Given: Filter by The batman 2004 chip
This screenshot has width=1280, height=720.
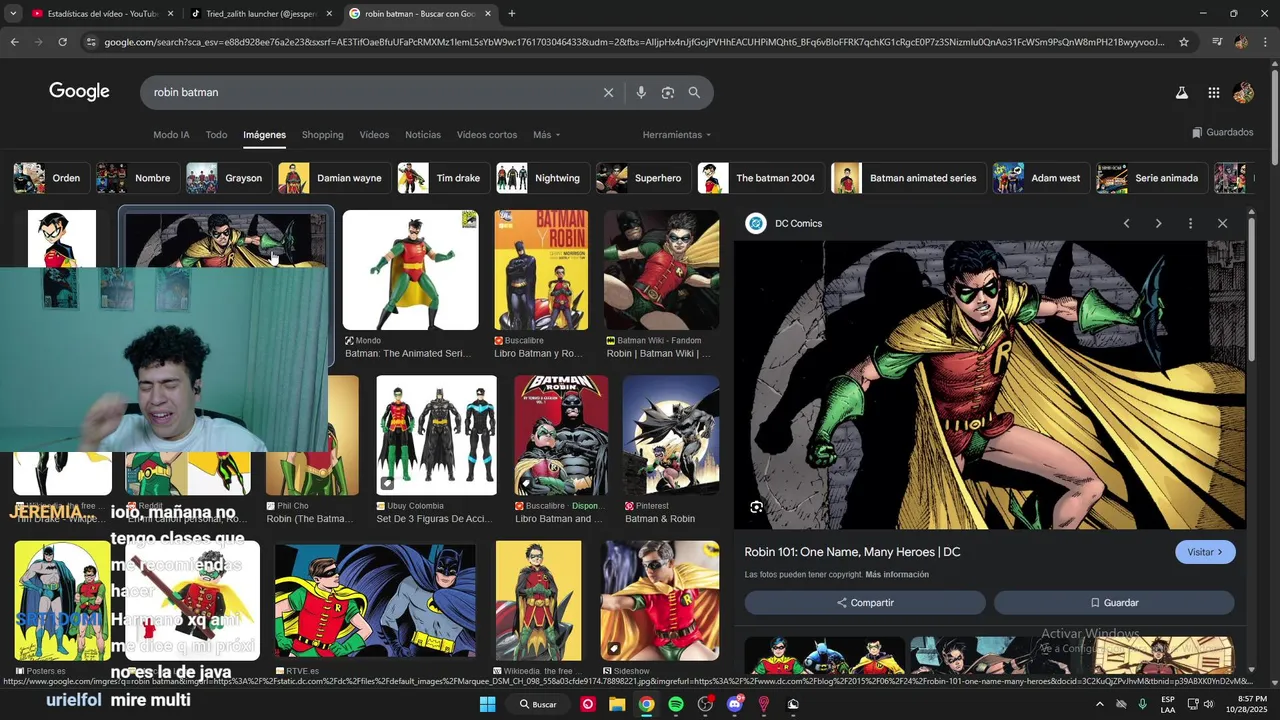Looking at the screenshot, I should (x=760, y=178).
